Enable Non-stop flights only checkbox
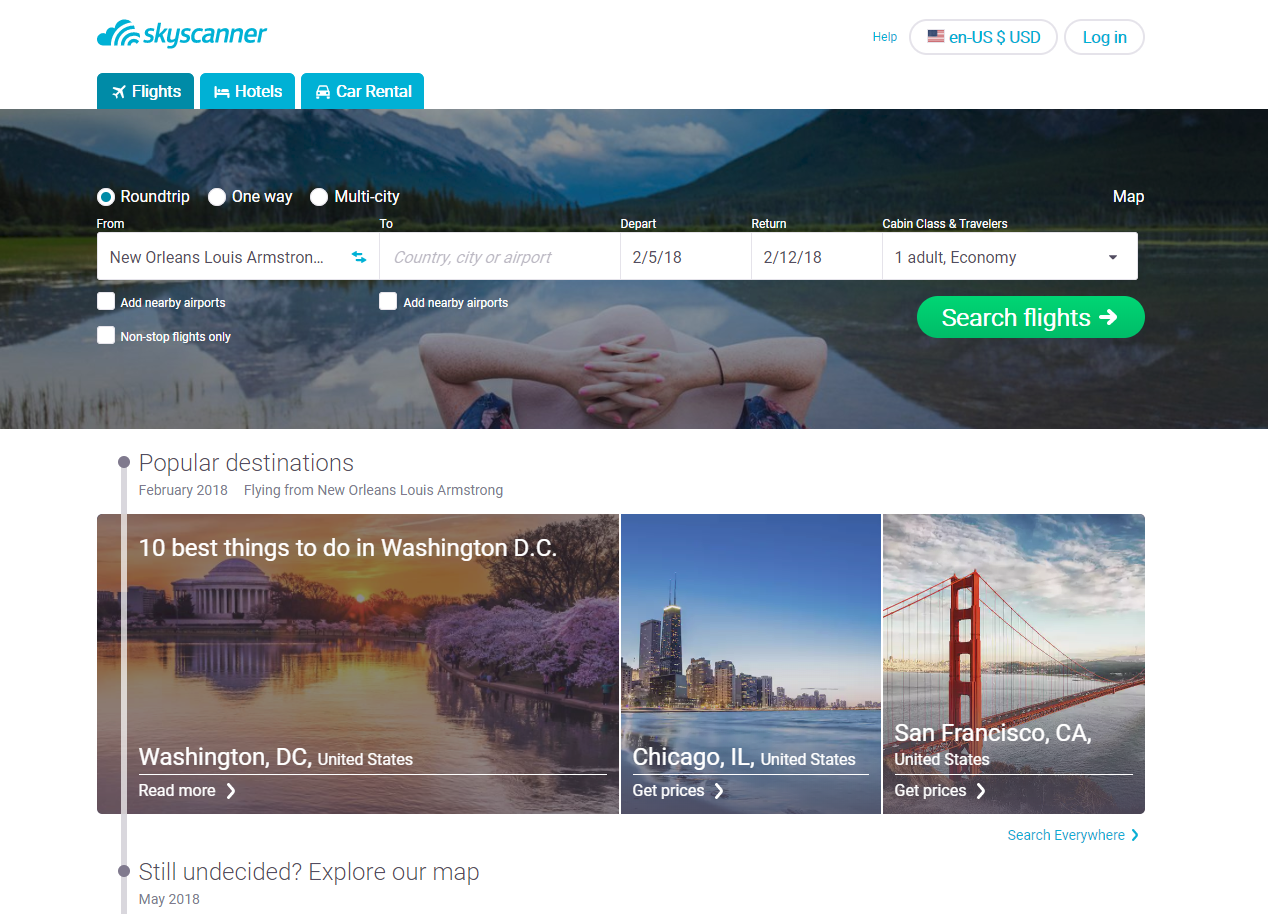 point(106,335)
